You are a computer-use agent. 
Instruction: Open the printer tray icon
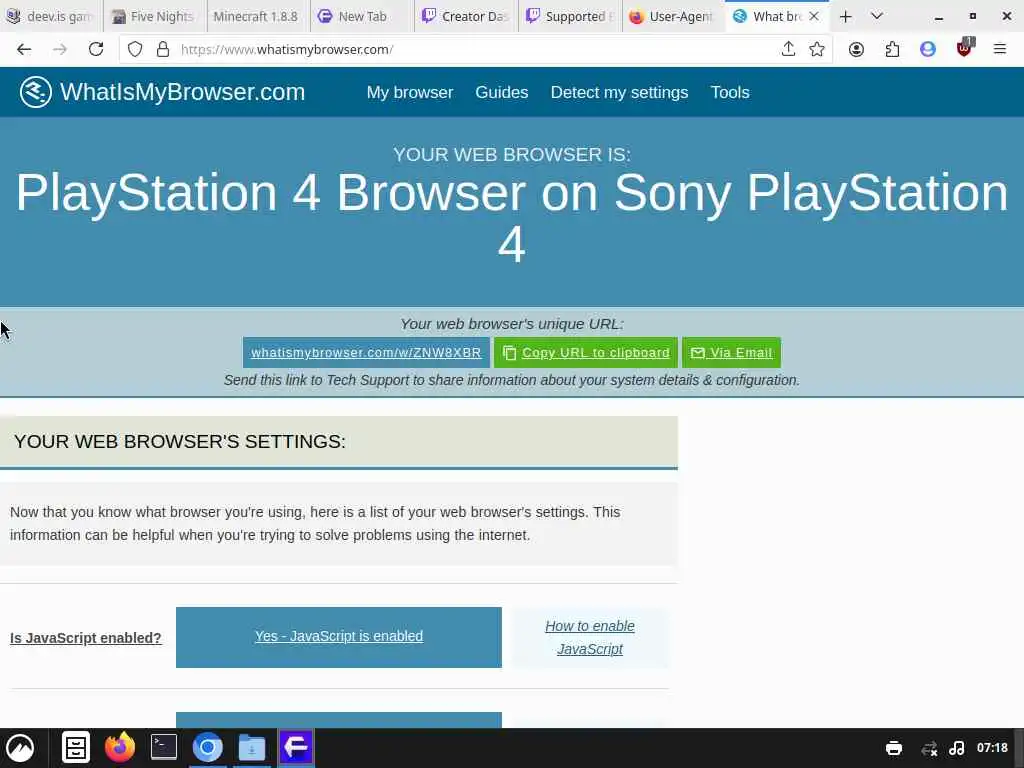[893, 748]
